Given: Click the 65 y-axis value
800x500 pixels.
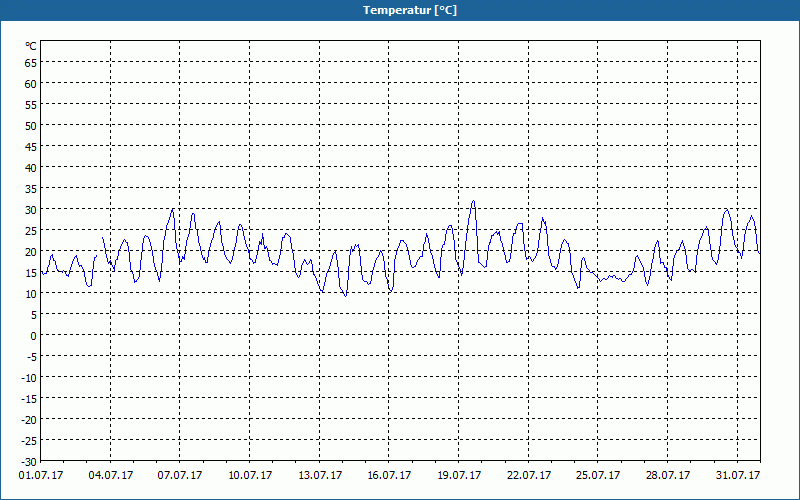Looking at the screenshot, I should (31, 62).
